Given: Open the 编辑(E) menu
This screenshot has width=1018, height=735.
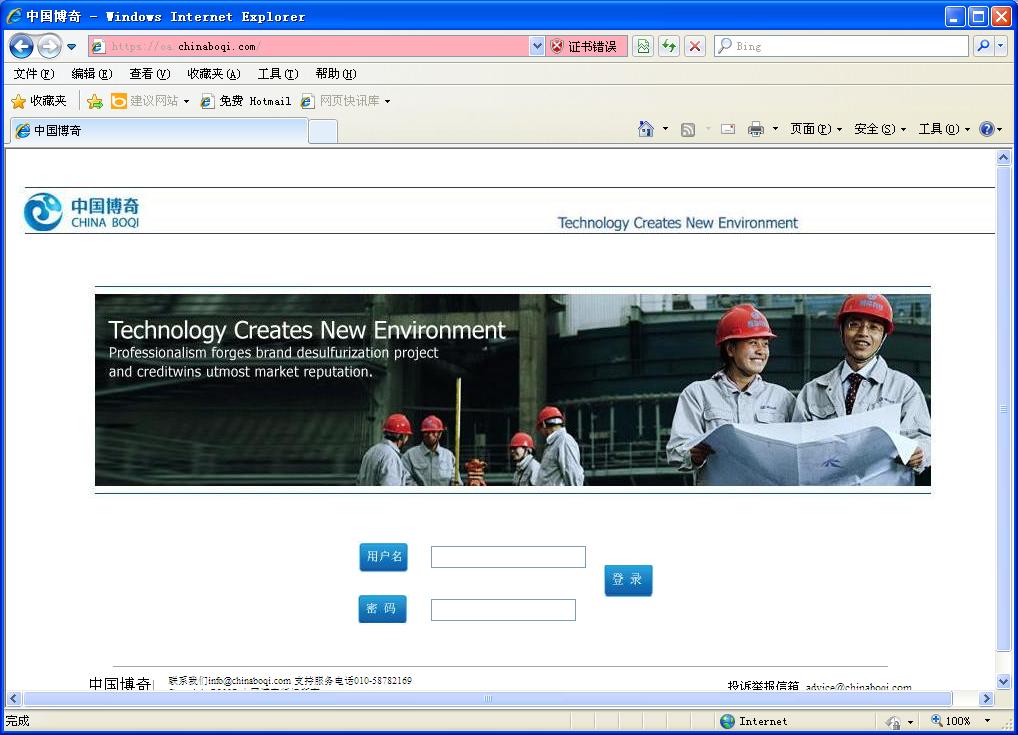Looking at the screenshot, I should pos(92,73).
